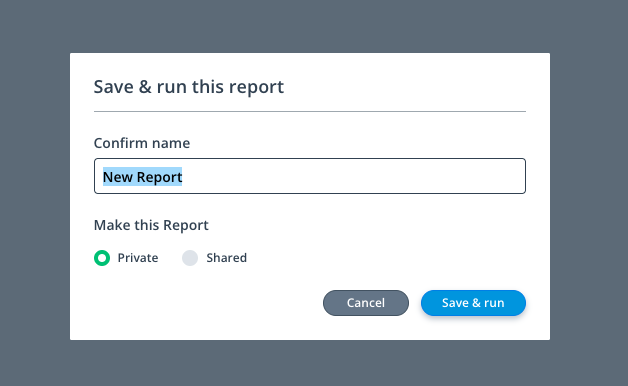
Task: Click the Private option label text
Action: pos(138,258)
